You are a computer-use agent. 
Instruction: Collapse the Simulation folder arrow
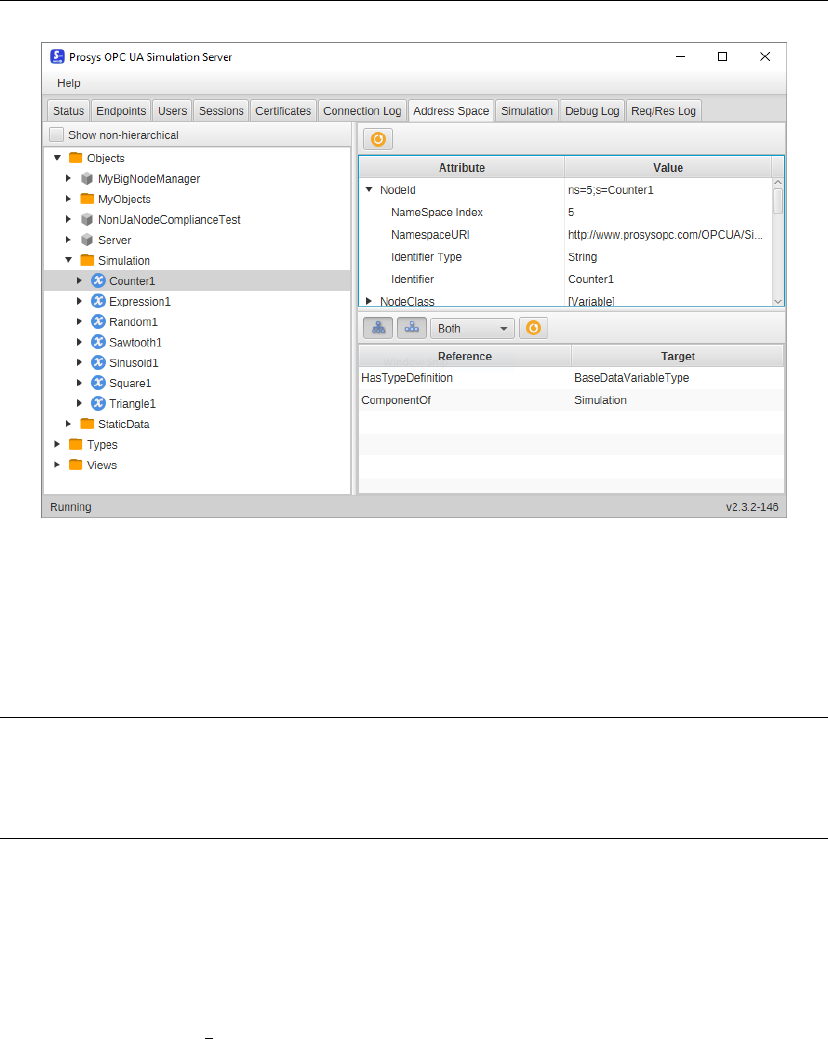[68, 260]
